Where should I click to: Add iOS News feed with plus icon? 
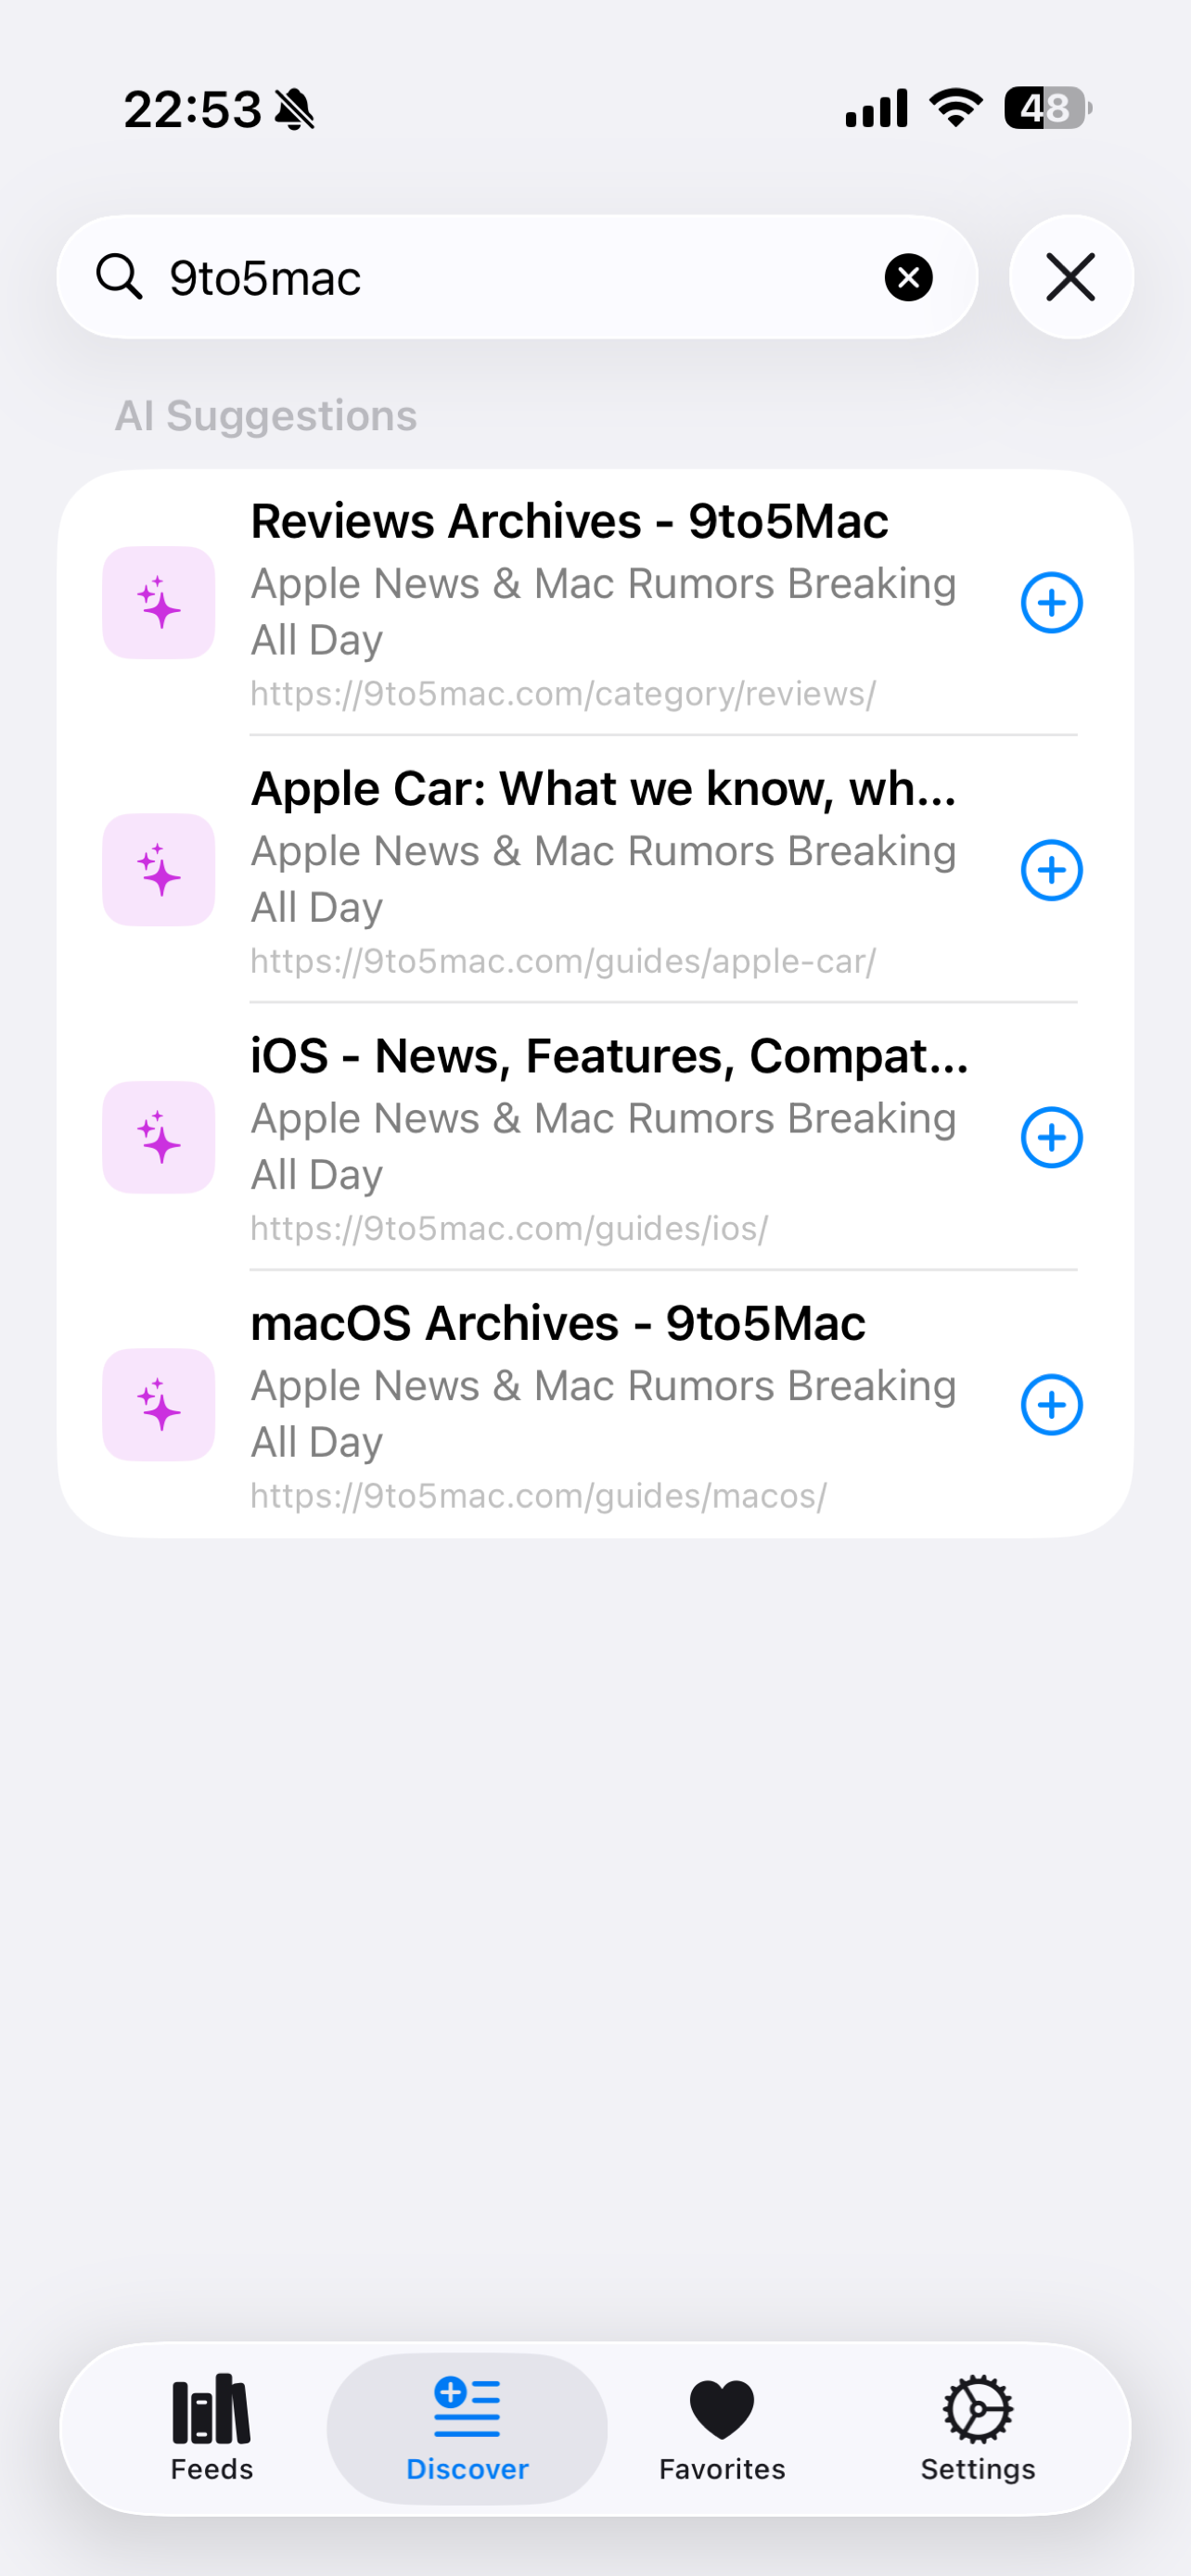[1051, 1137]
